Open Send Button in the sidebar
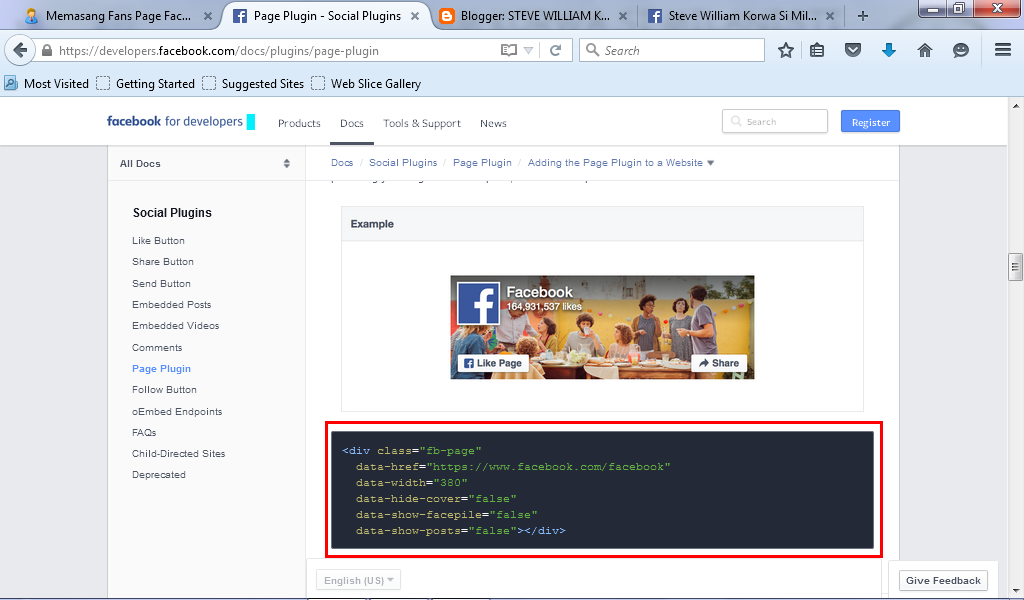 pyautogui.click(x=161, y=283)
